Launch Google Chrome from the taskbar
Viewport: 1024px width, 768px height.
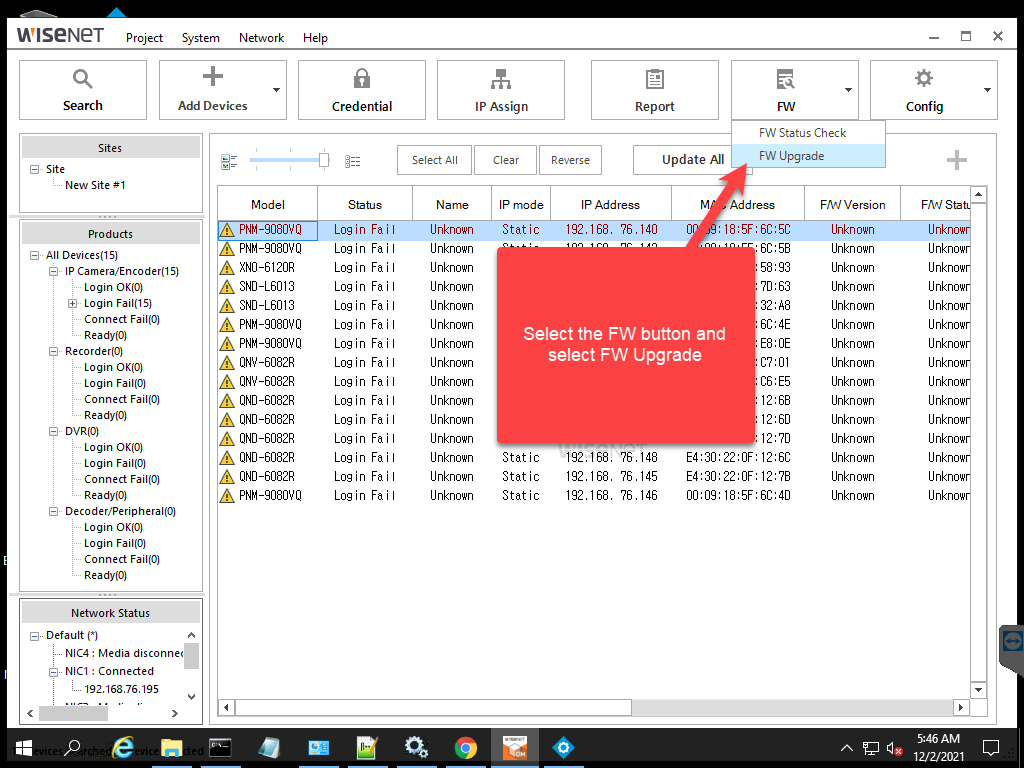pyautogui.click(x=465, y=747)
